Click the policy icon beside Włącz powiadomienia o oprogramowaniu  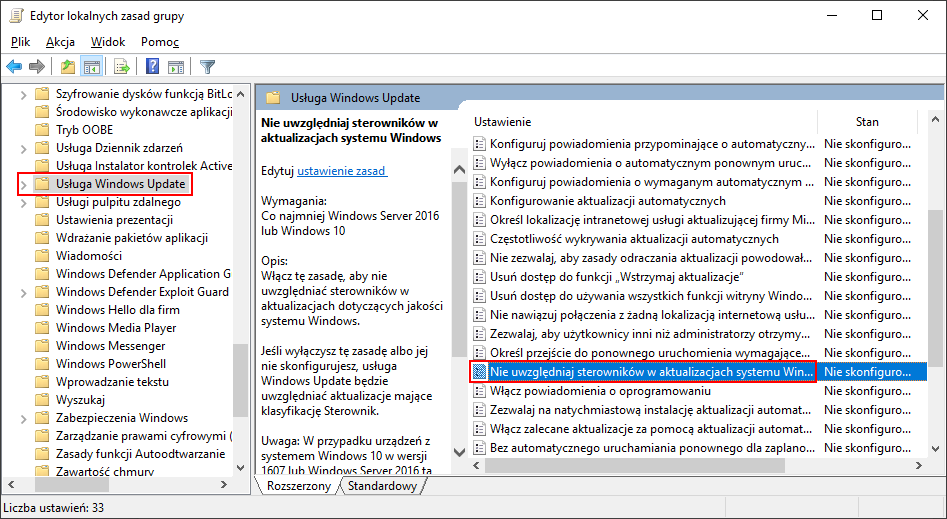click(x=479, y=391)
